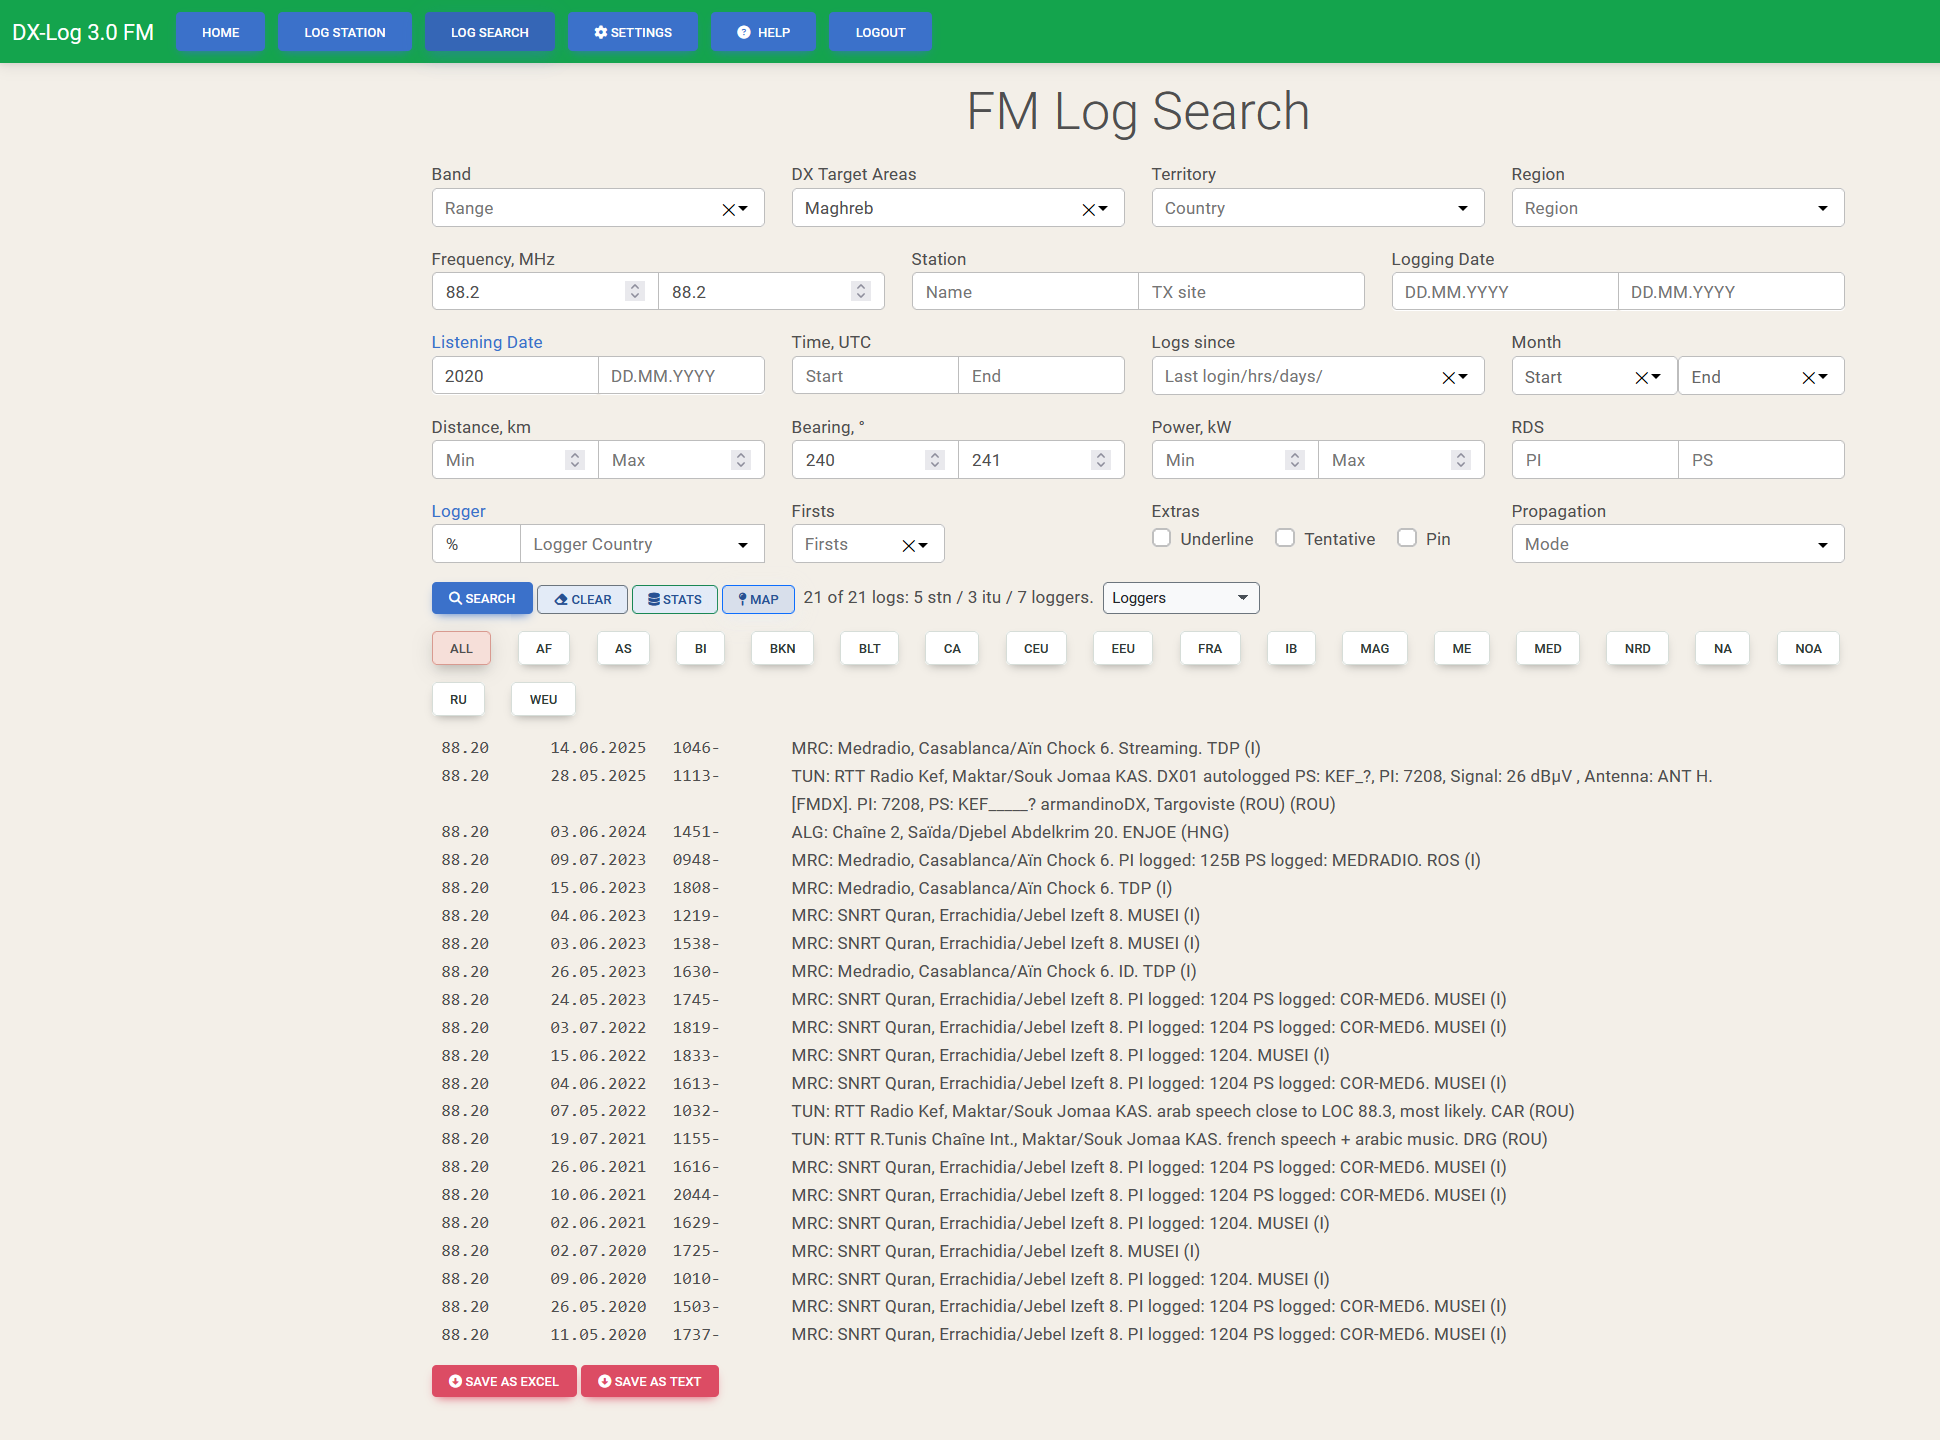Enable the Underline extras checkbox
This screenshot has height=1440, width=1940.
[1161, 538]
